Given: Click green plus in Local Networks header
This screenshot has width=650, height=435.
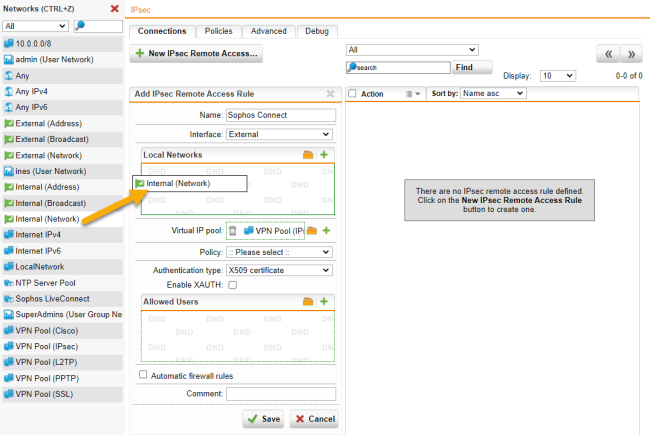Looking at the screenshot, I should 324,155.
